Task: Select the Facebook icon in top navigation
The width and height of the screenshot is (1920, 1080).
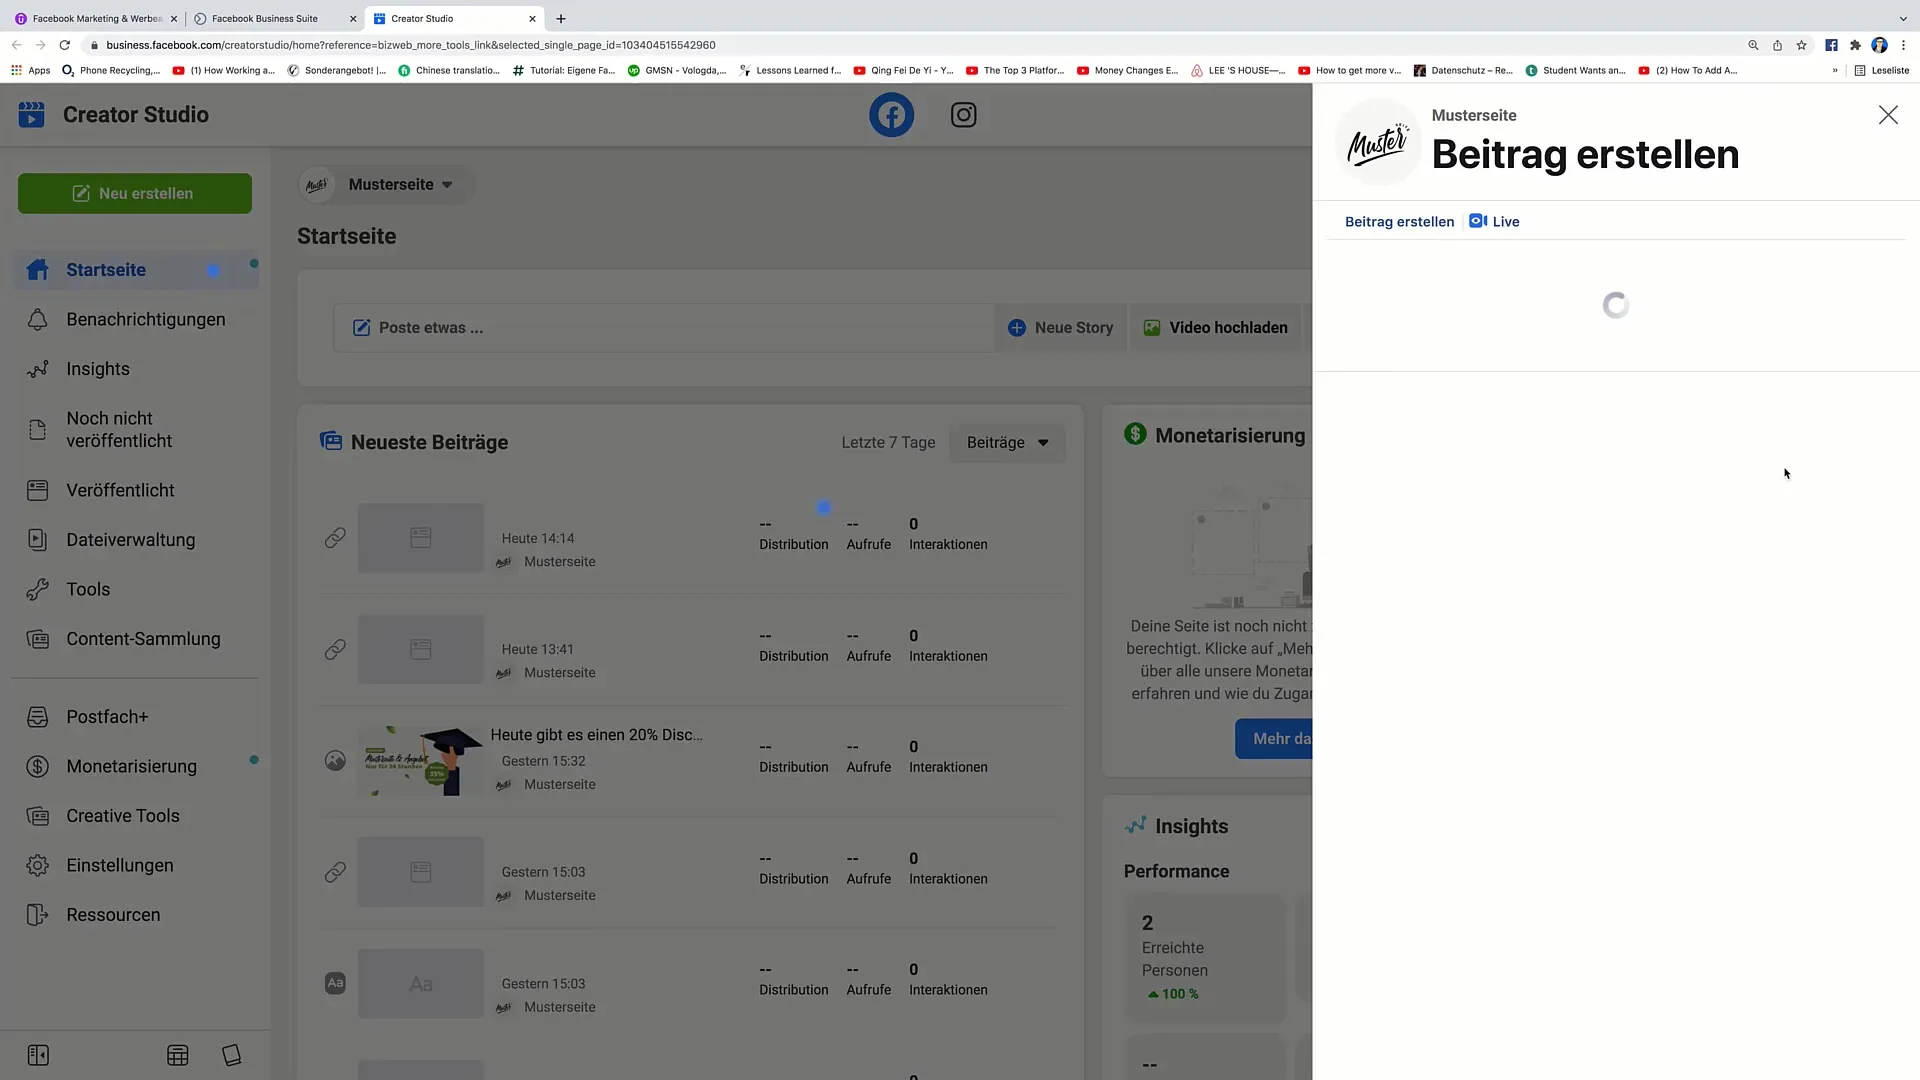Action: click(891, 115)
